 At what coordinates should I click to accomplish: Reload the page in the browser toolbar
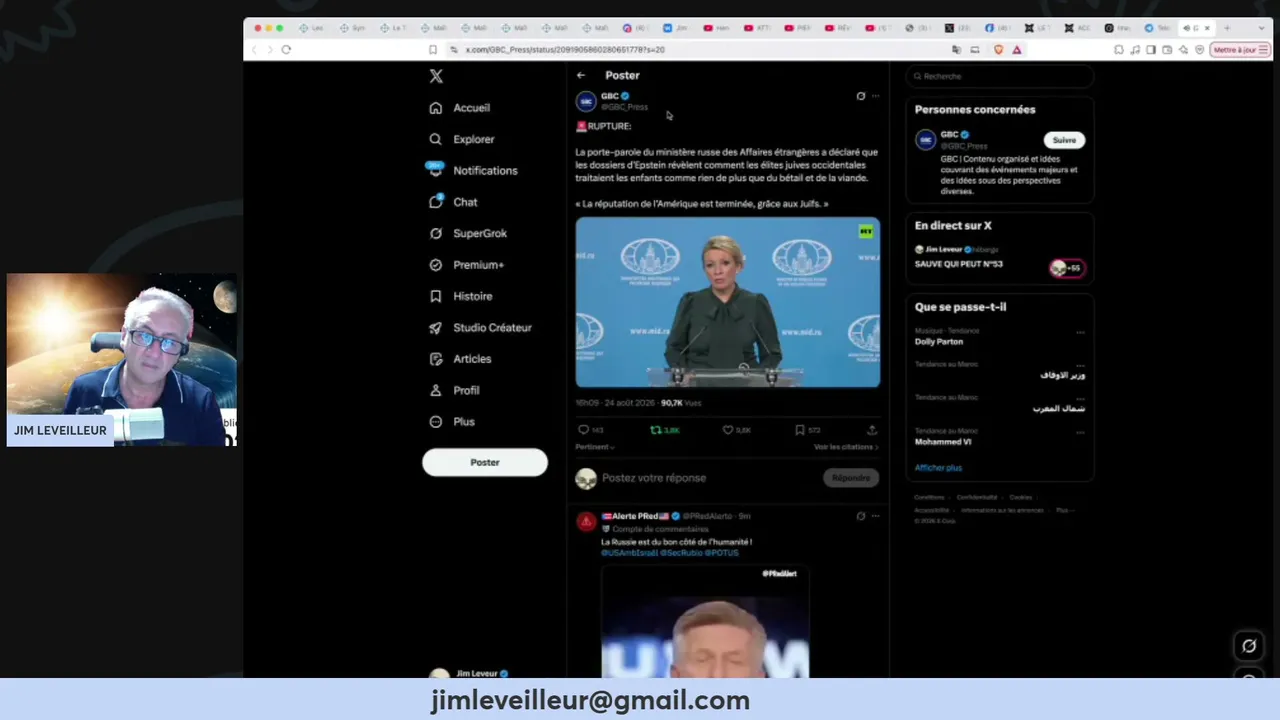click(x=286, y=49)
